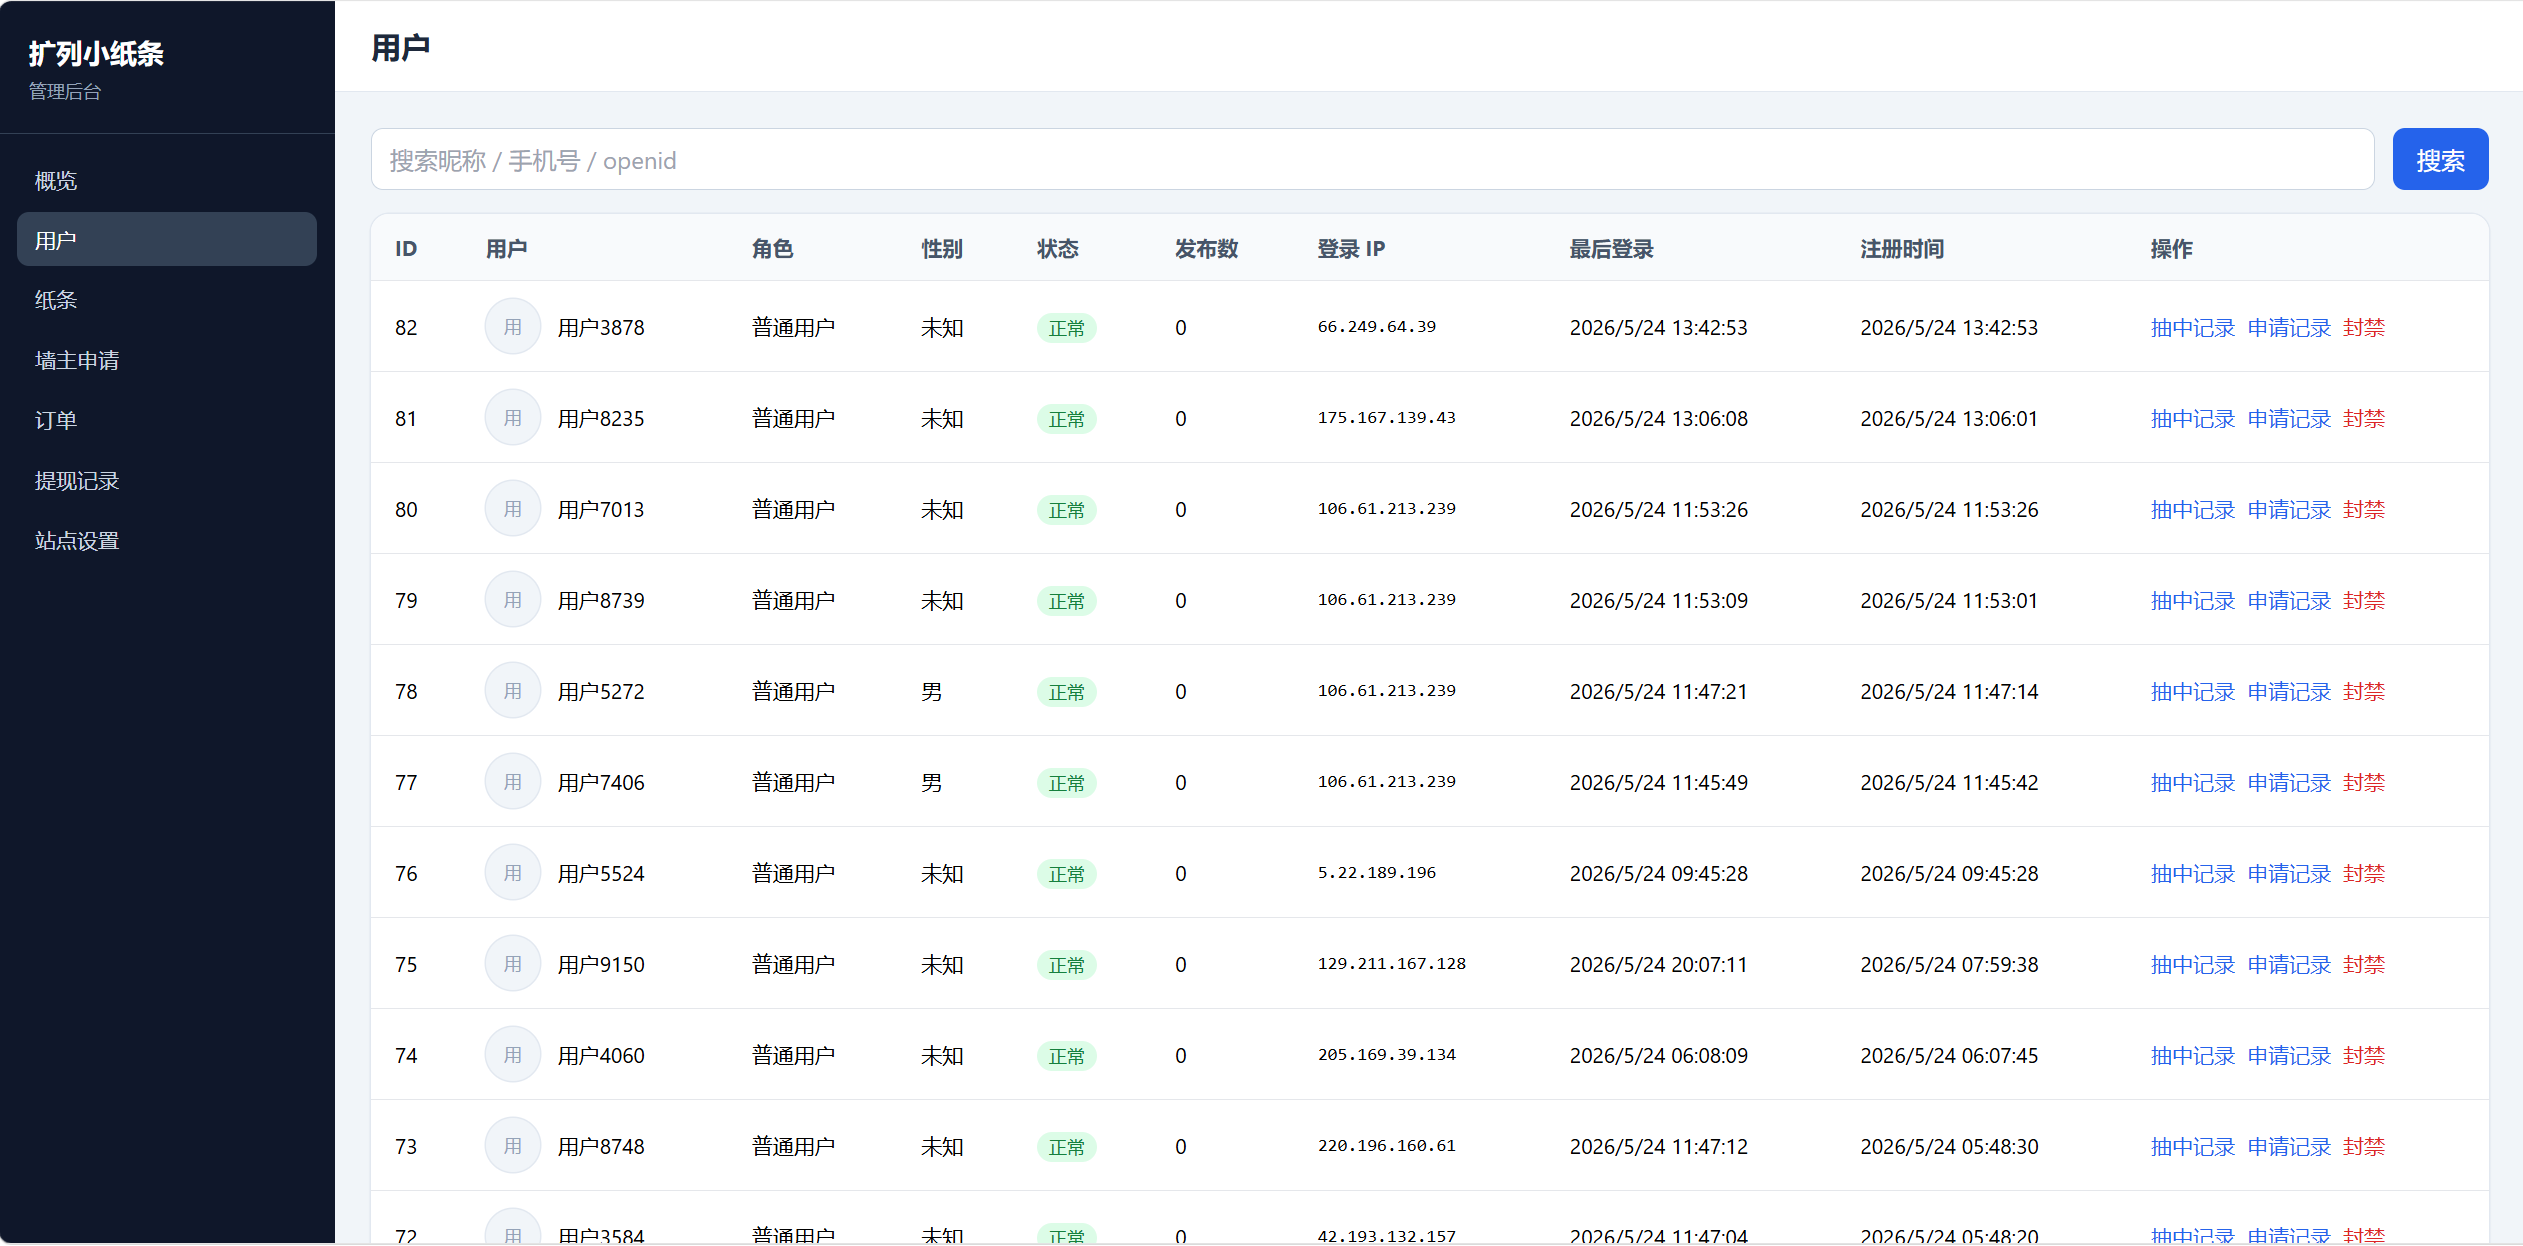The height and width of the screenshot is (1246, 2523).
Task: Click 最后登录 column header
Action: tap(1611, 249)
